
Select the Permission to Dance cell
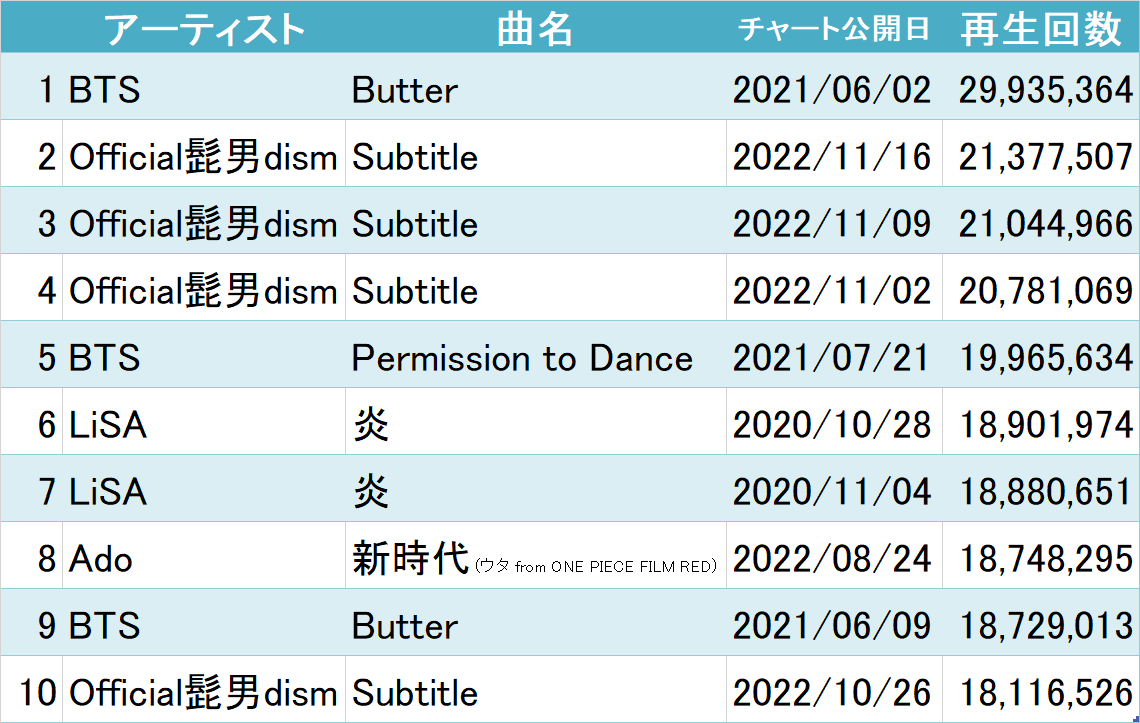tap(522, 358)
